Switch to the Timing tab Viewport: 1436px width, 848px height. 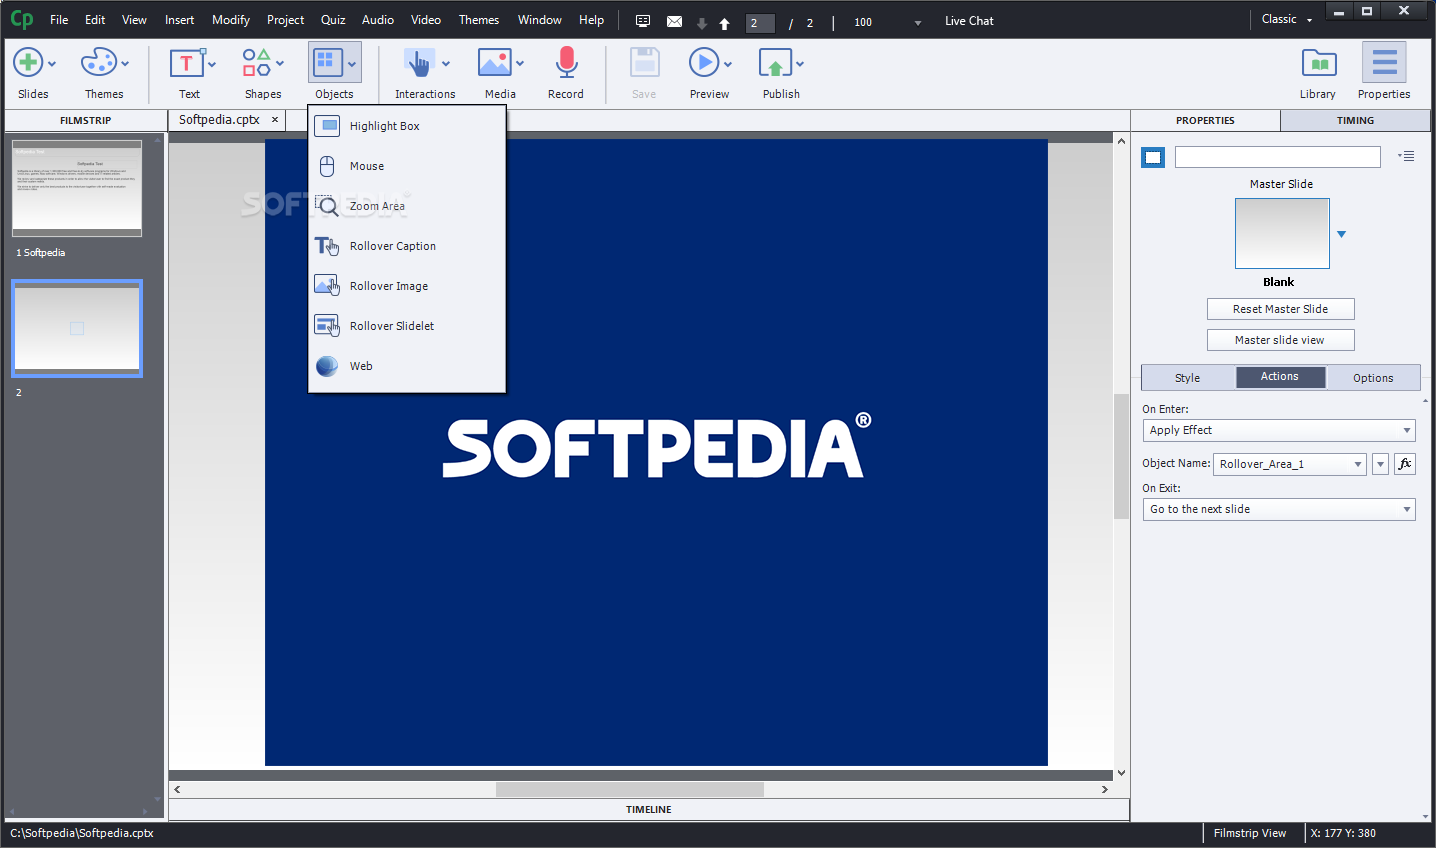pyautogui.click(x=1355, y=120)
